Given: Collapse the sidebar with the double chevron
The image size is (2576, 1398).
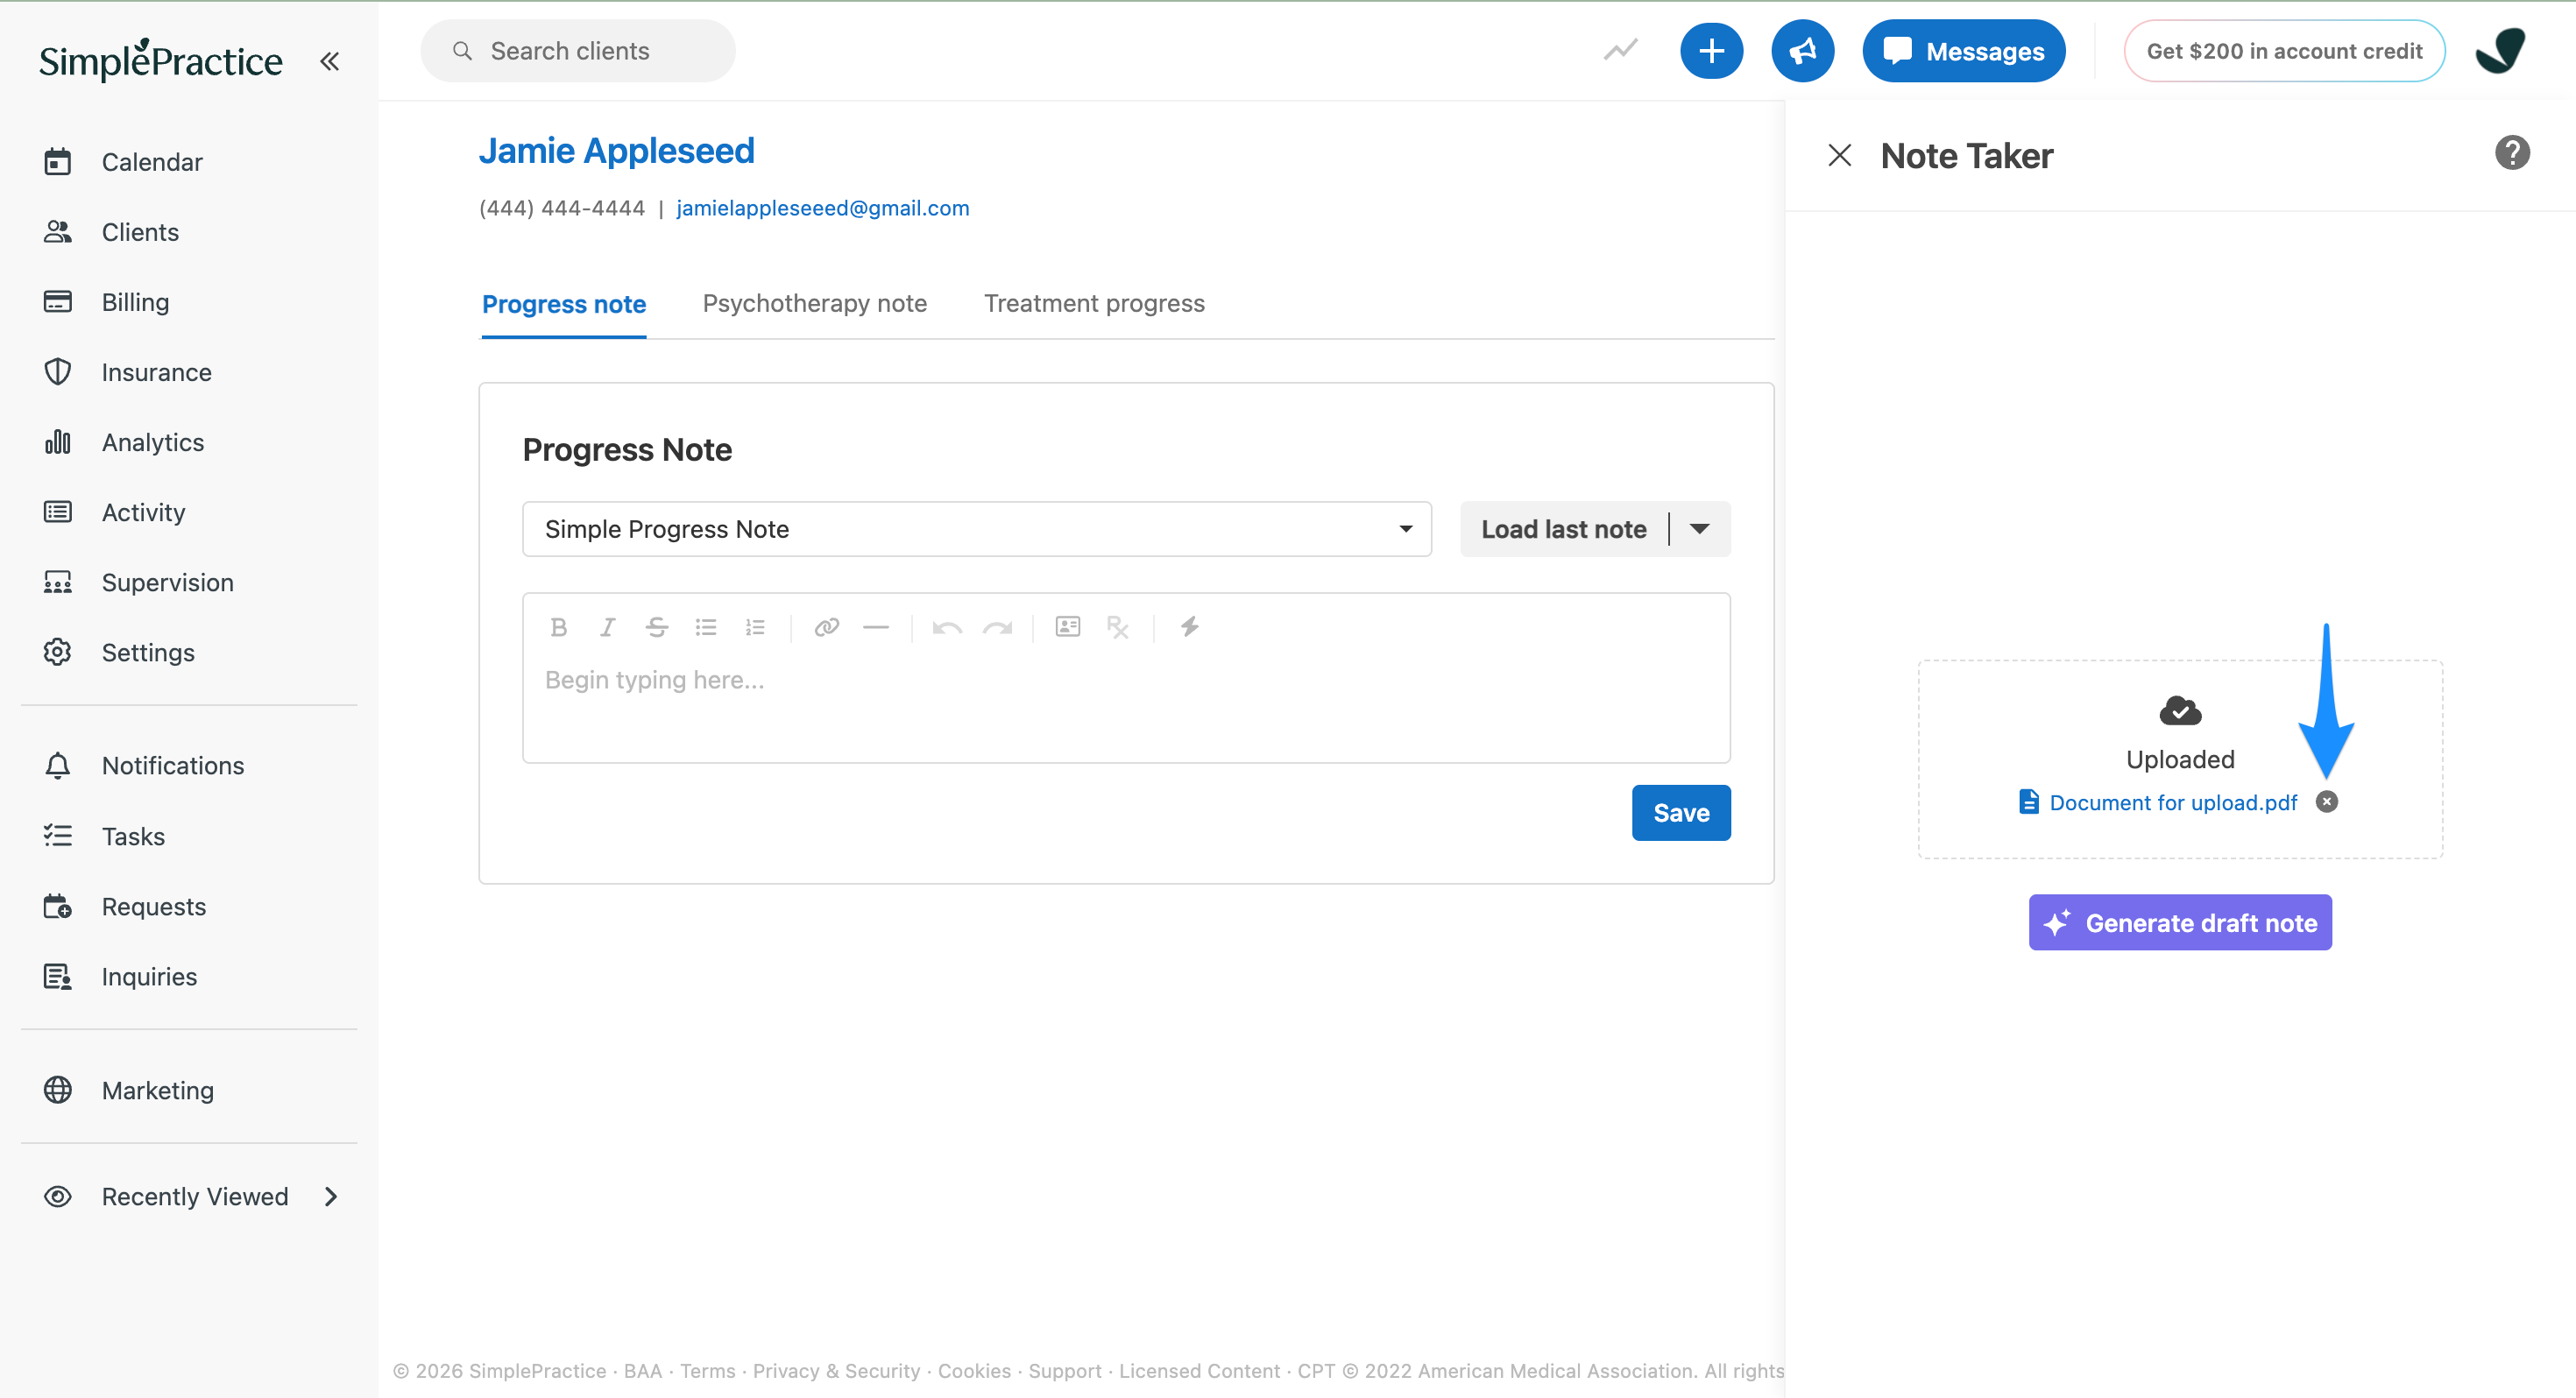Looking at the screenshot, I should pos(329,61).
